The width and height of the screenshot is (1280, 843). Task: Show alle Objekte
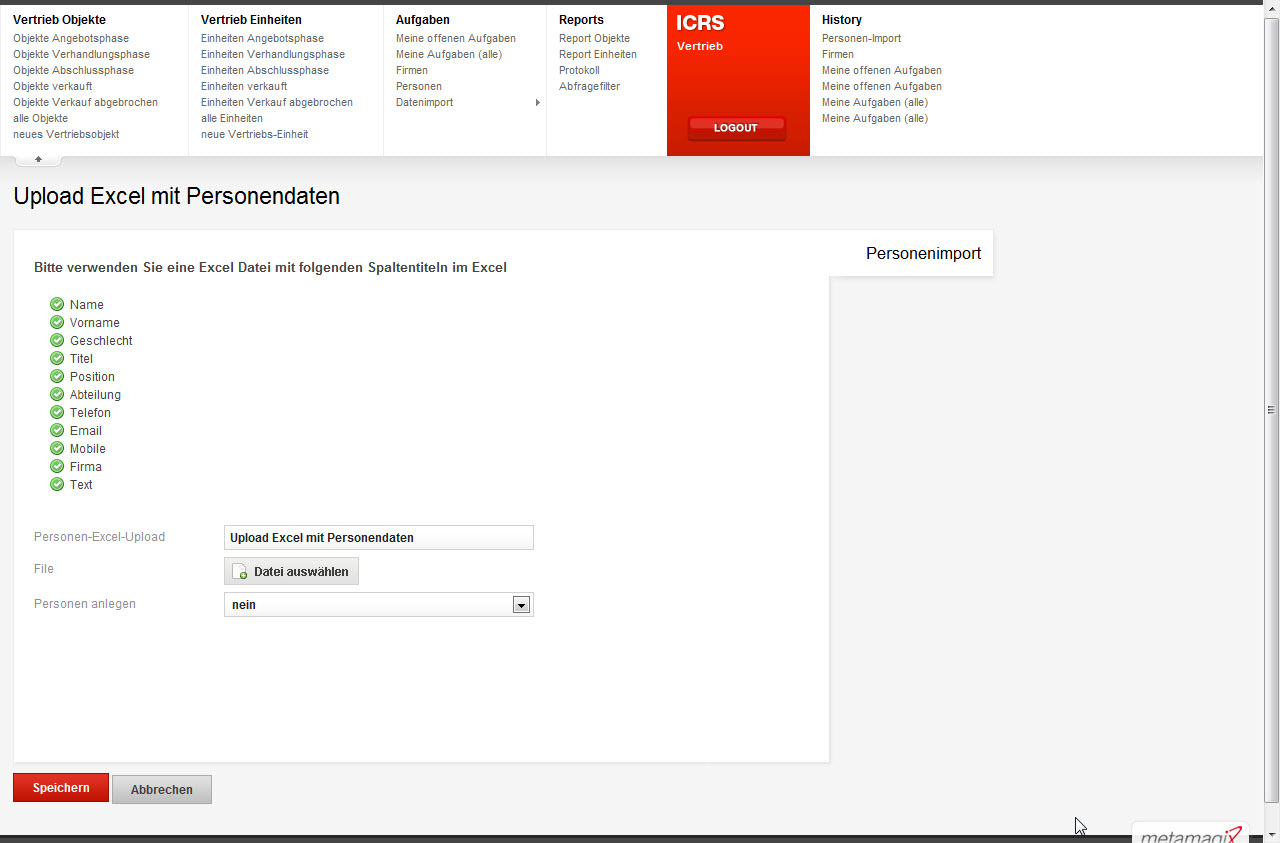tap(40, 118)
